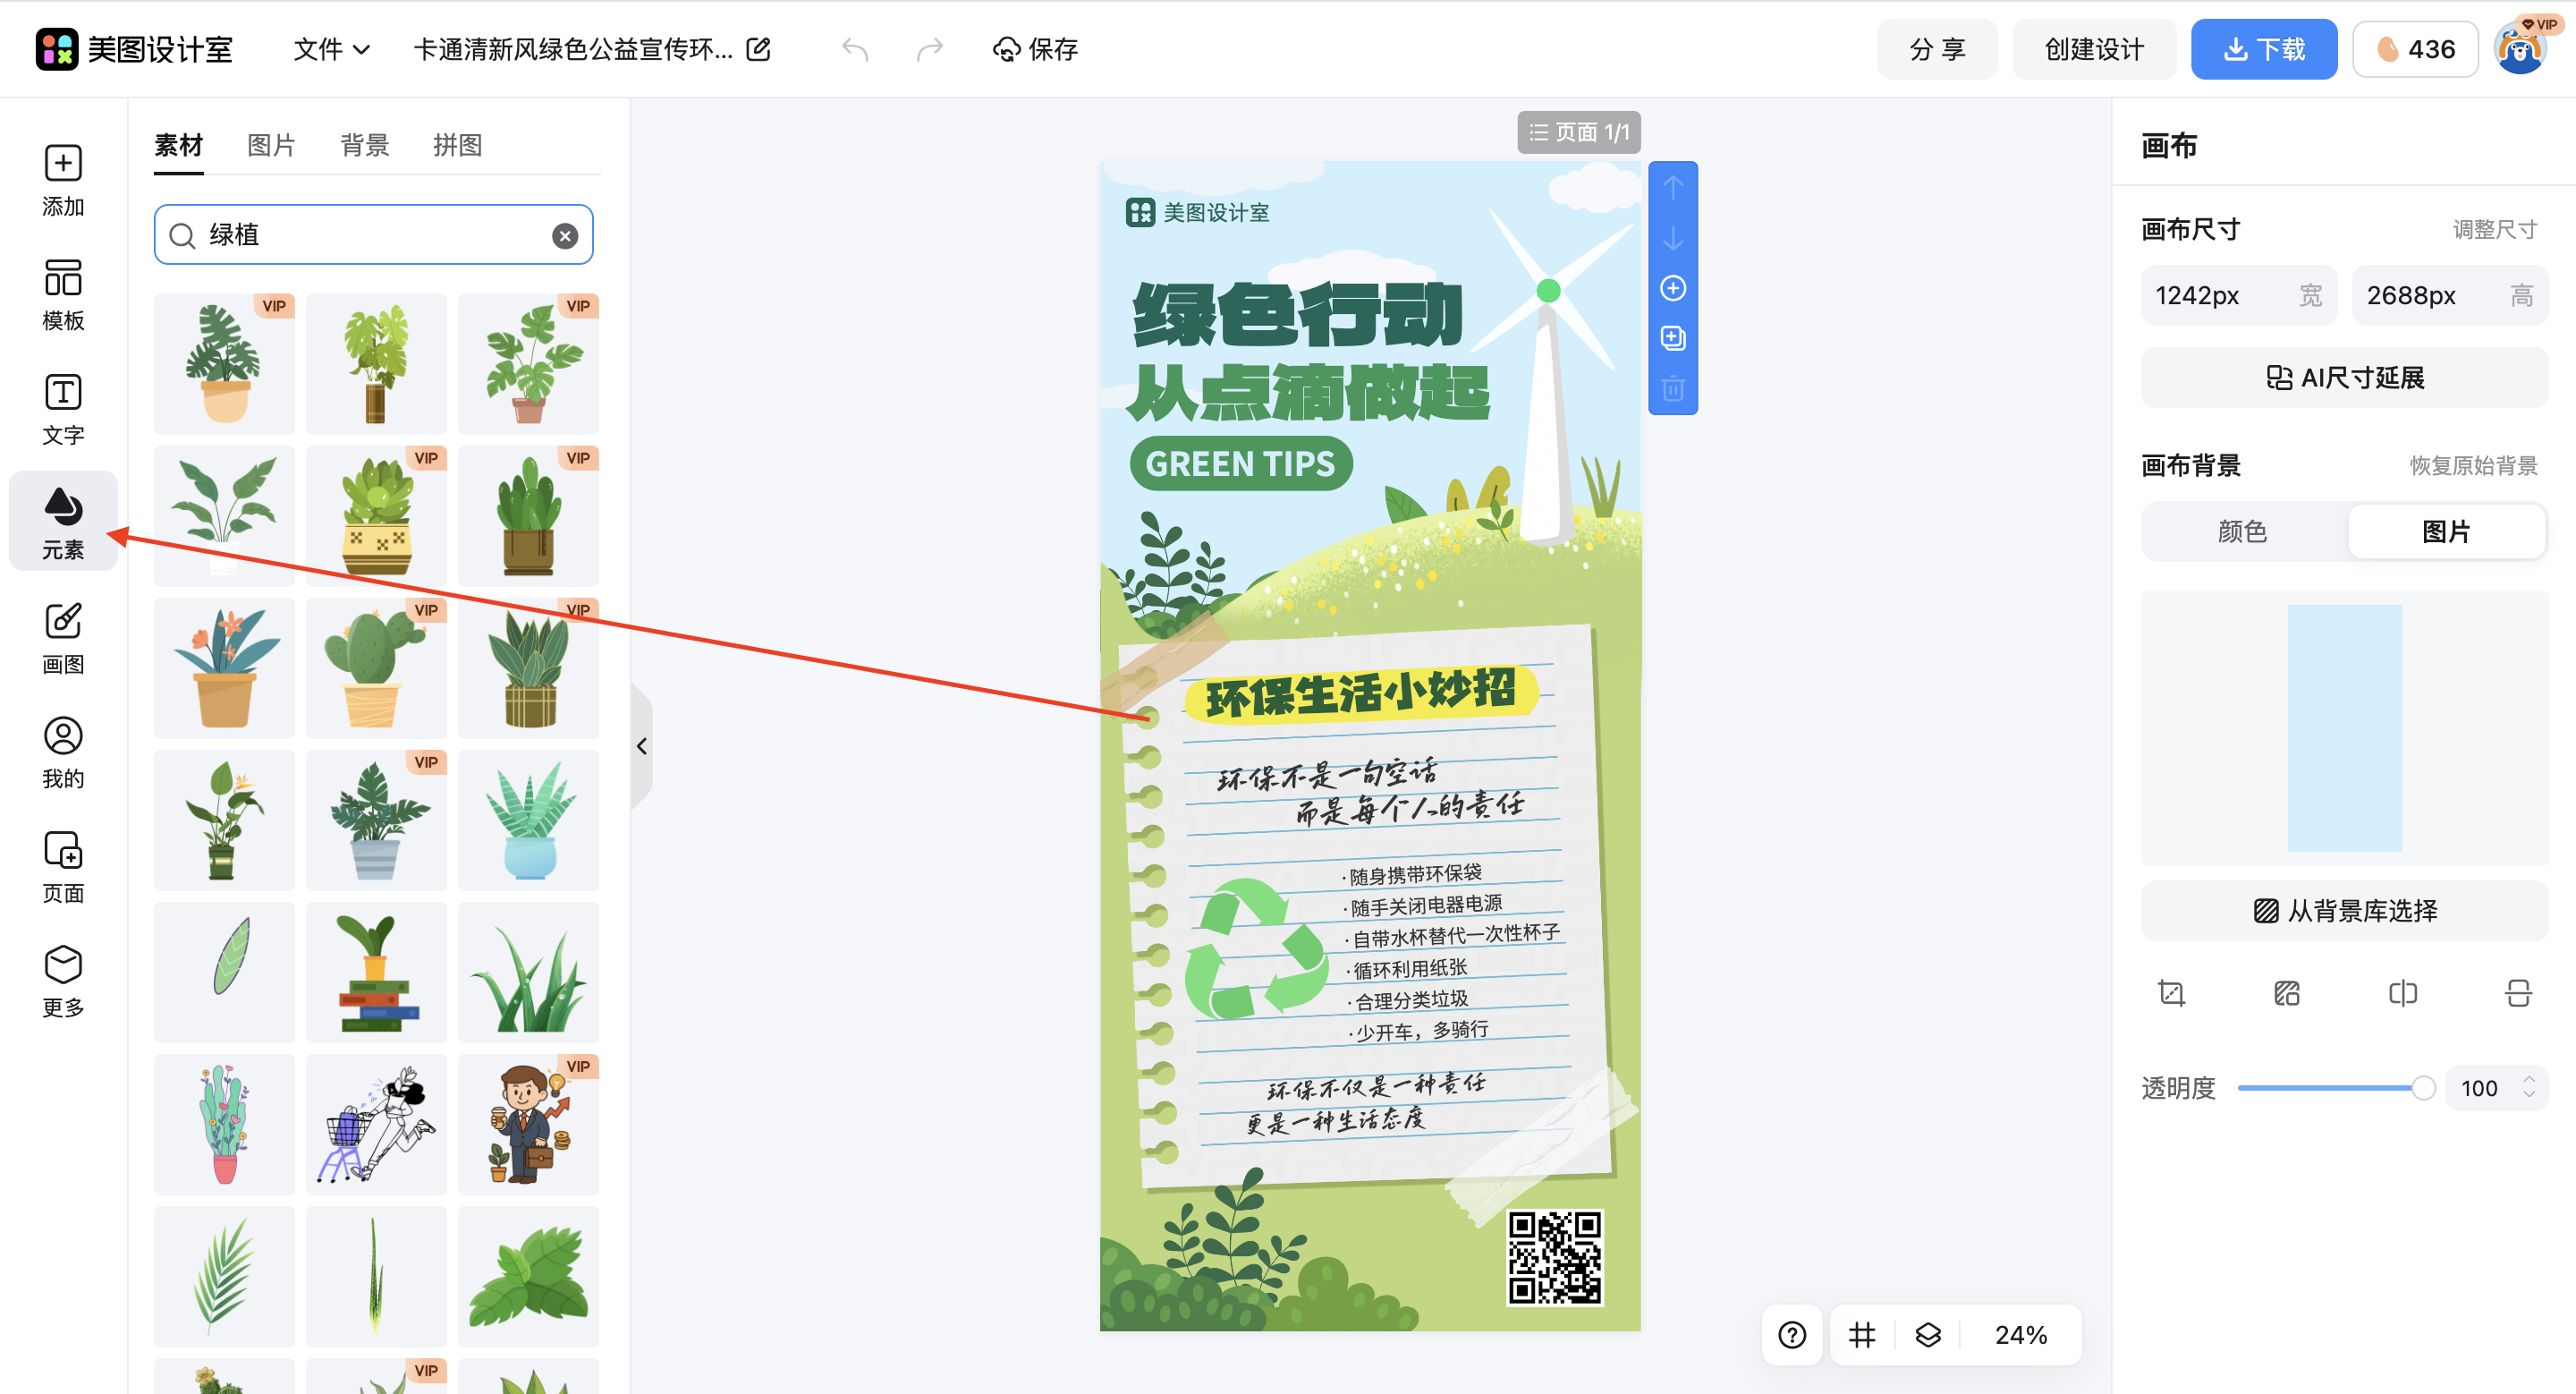
Task: Clear the 绿植 search text with the X button
Action: click(x=564, y=235)
